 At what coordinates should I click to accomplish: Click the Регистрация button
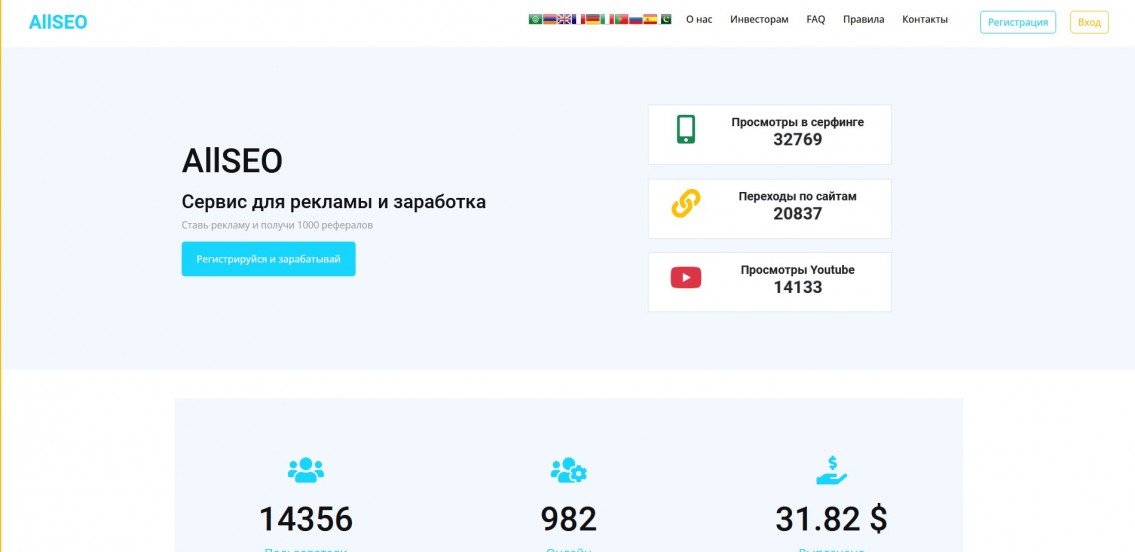tap(1018, 22)
